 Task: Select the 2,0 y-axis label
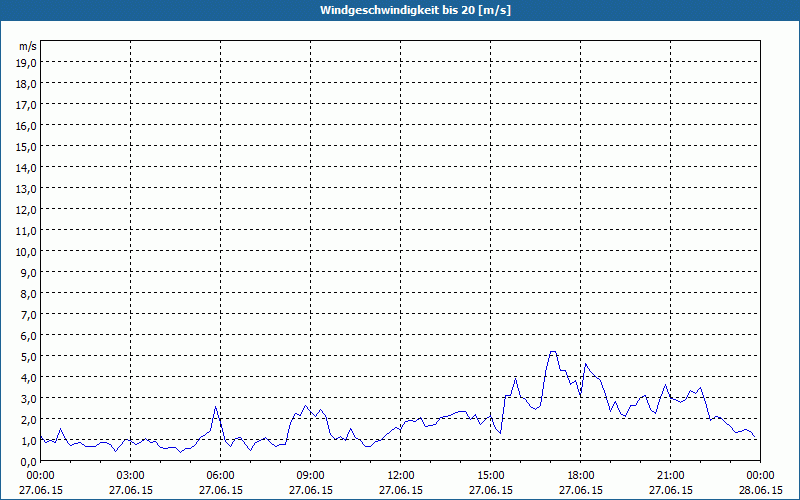point(30,420)
